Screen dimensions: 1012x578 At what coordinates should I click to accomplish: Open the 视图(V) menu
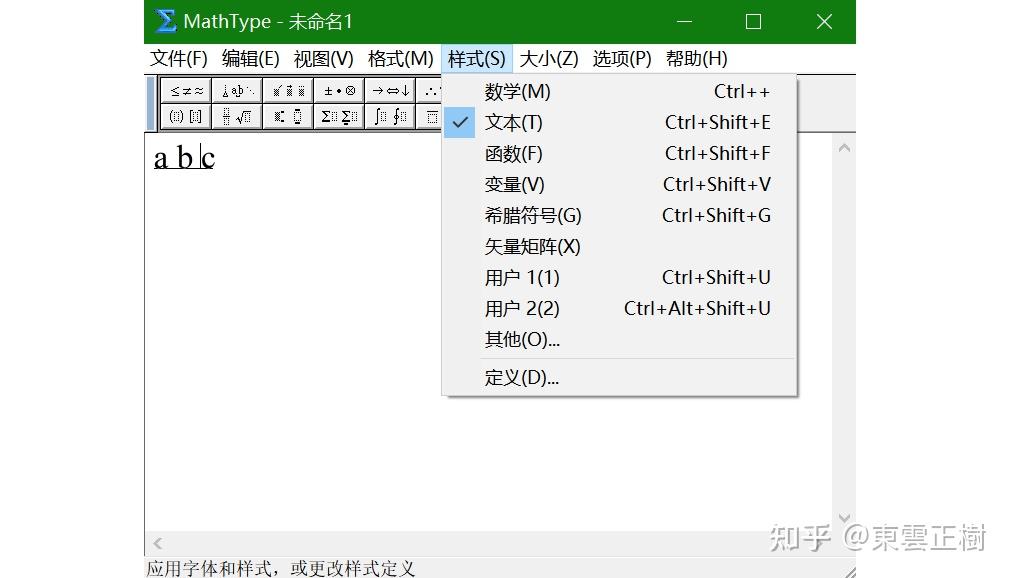pyautogui.click(x=323, y=59)
